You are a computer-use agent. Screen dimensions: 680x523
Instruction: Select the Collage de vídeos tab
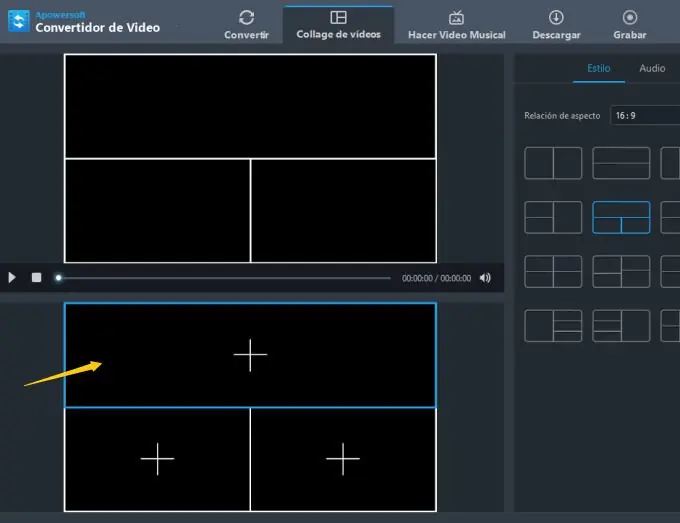(x=338, y=25)
